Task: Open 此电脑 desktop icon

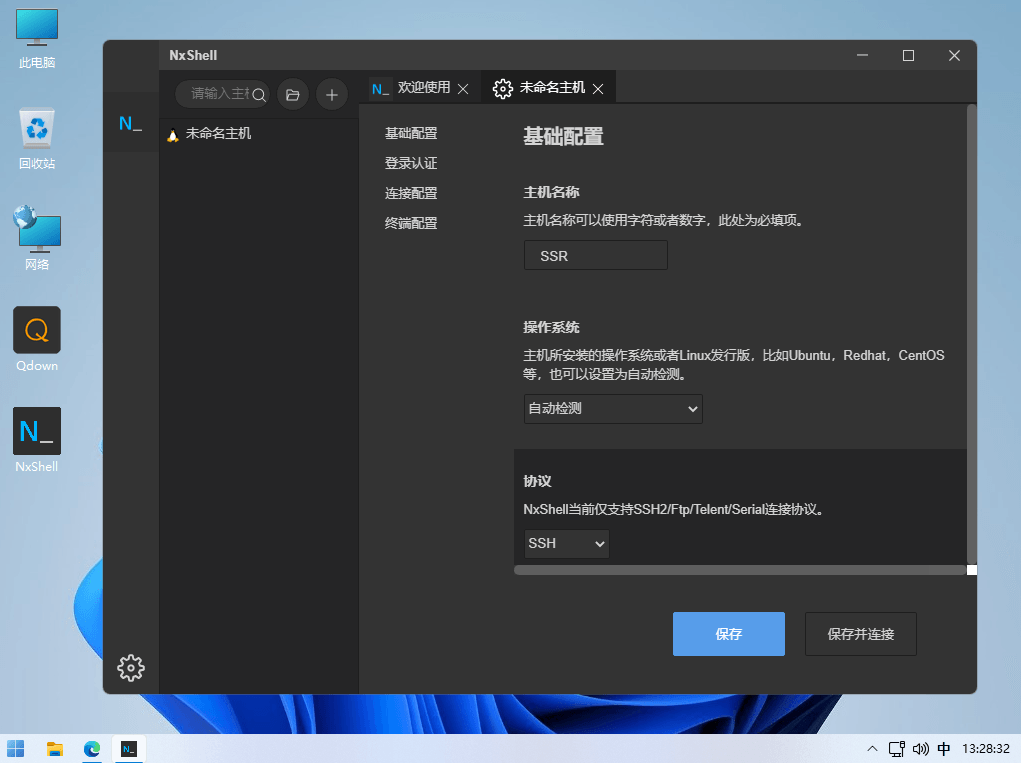Action: [x=37, y=39]
